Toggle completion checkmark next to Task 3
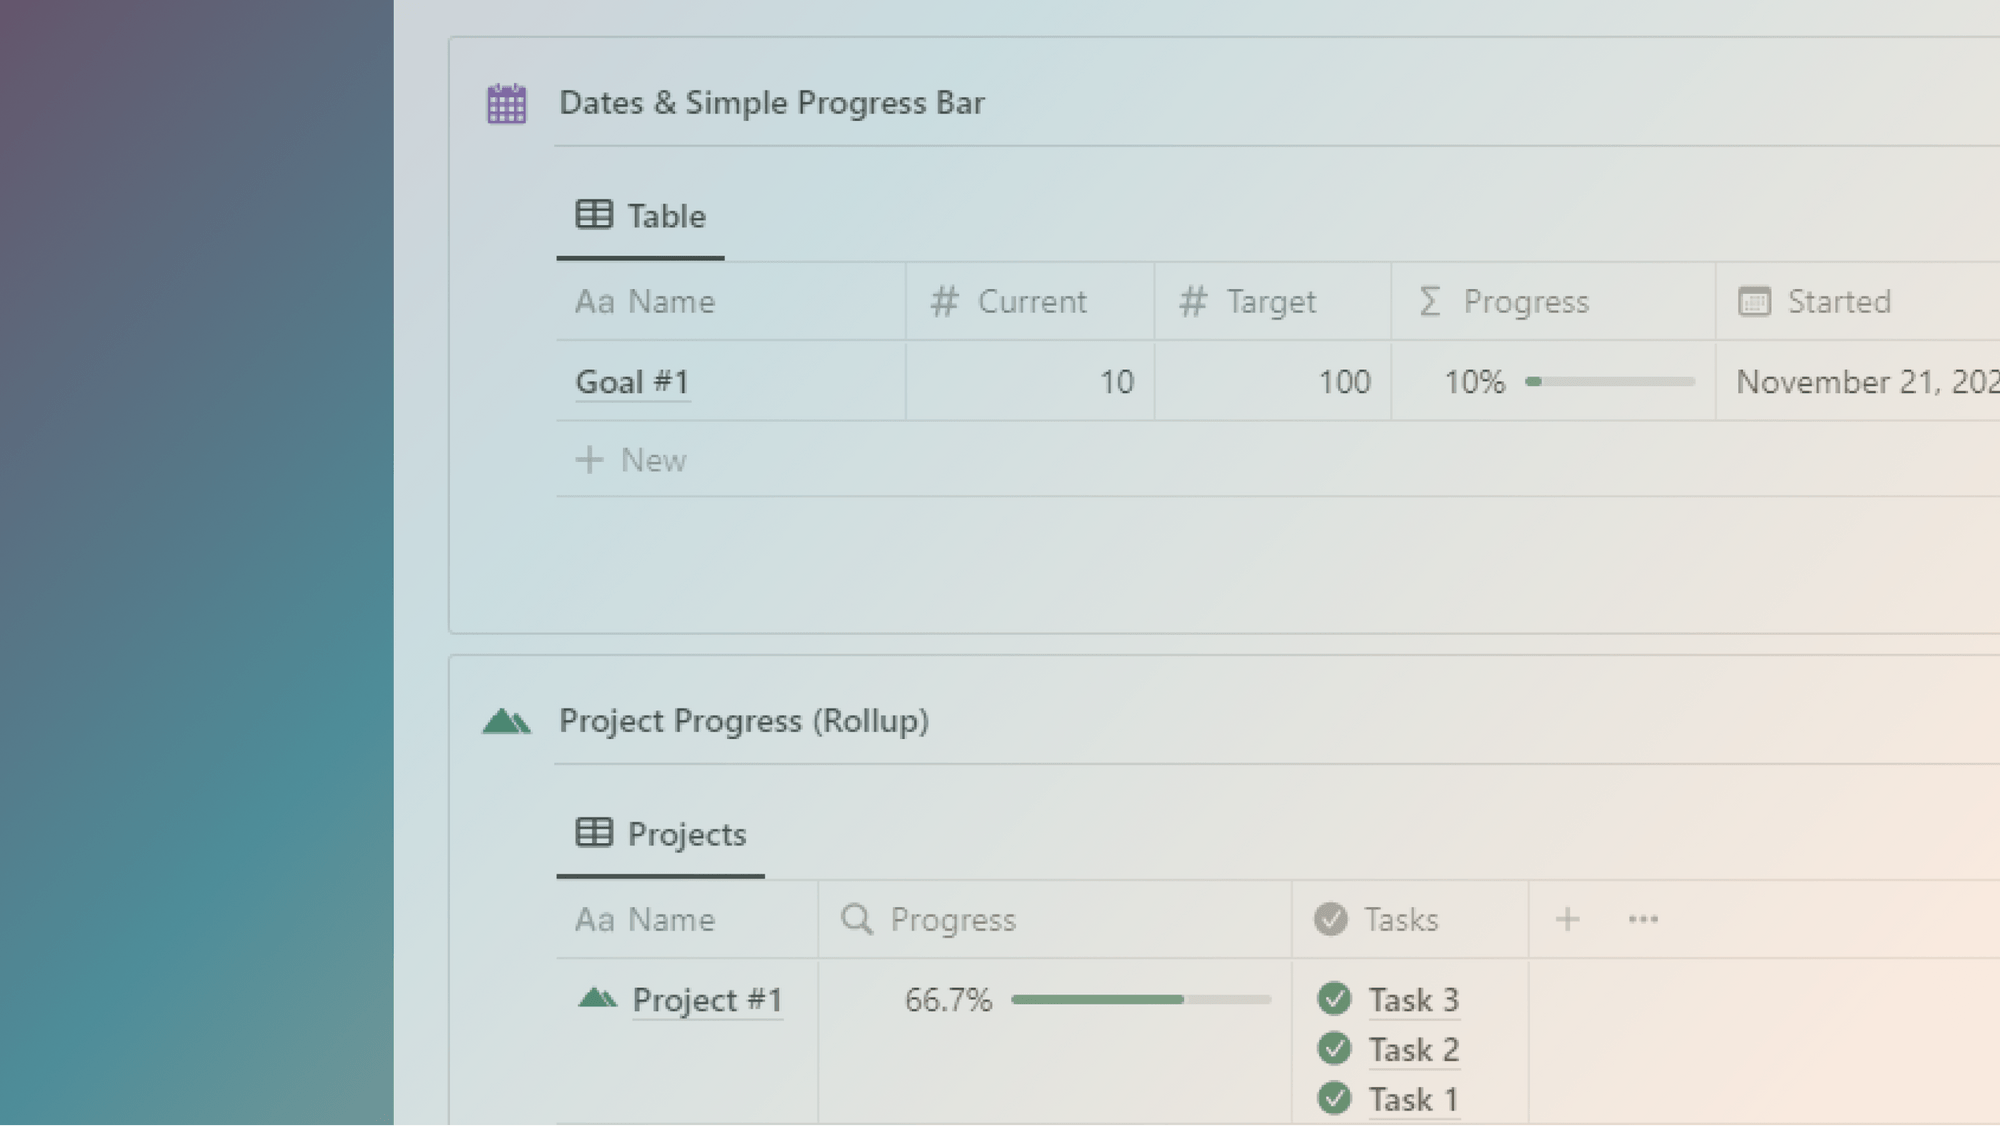The width and height of the screenshot is (2000, 1126). (1334, 999)
